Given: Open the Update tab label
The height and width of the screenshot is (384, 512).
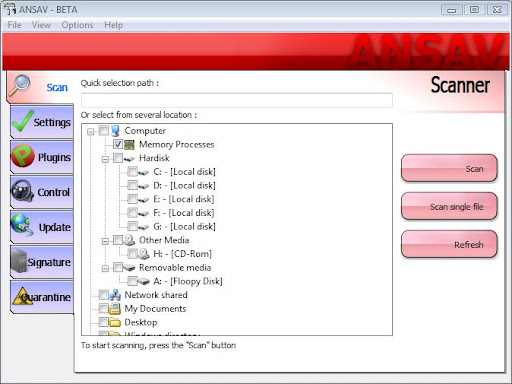Looking at the screenshot, I should point(55,227).
